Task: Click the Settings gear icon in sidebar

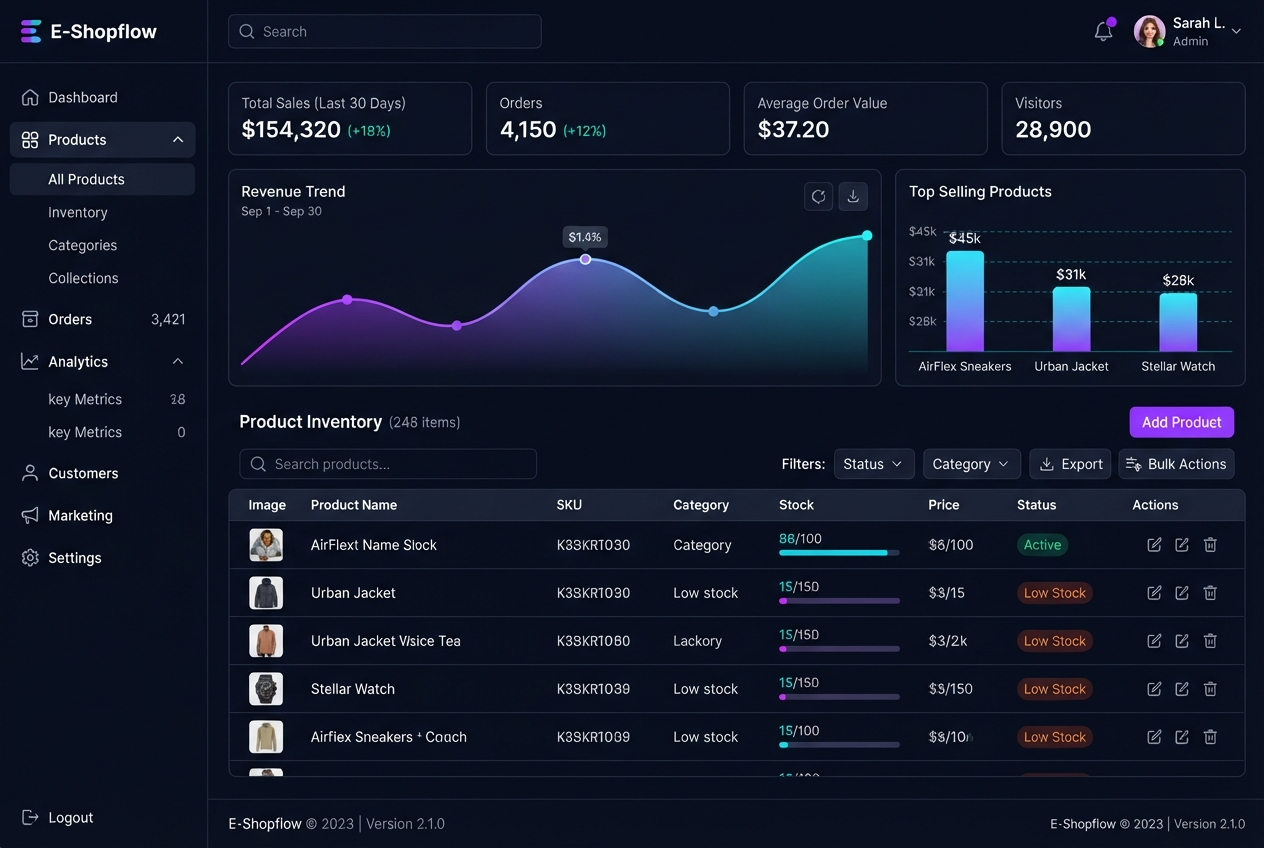Action: (30, 557)
